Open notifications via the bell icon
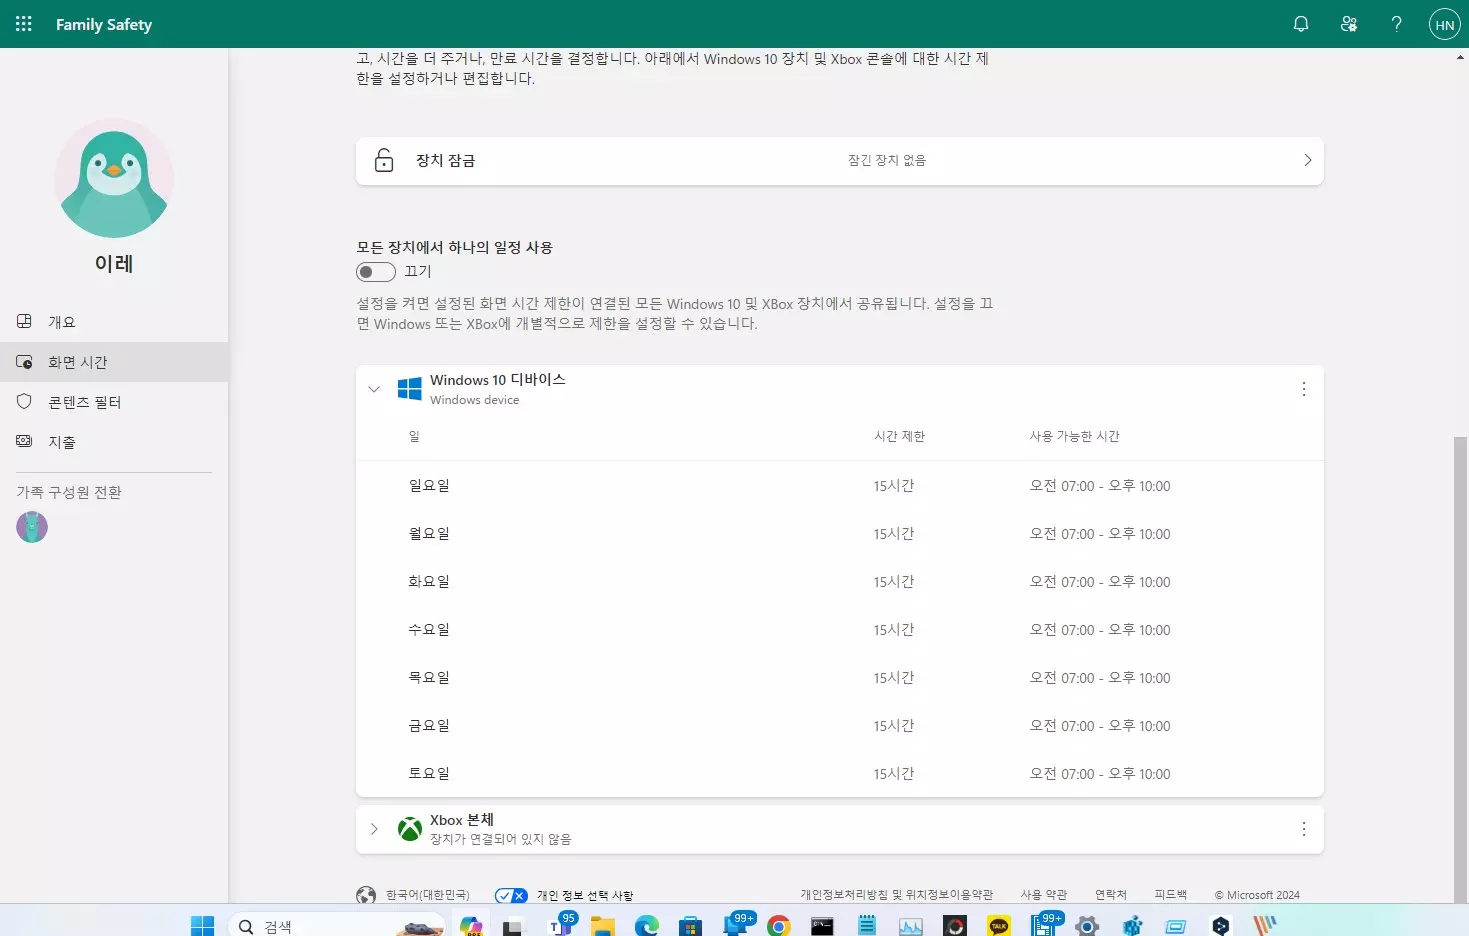Image resolution: width=1469 pixels, height=936 pixels. click(1300, 23)
